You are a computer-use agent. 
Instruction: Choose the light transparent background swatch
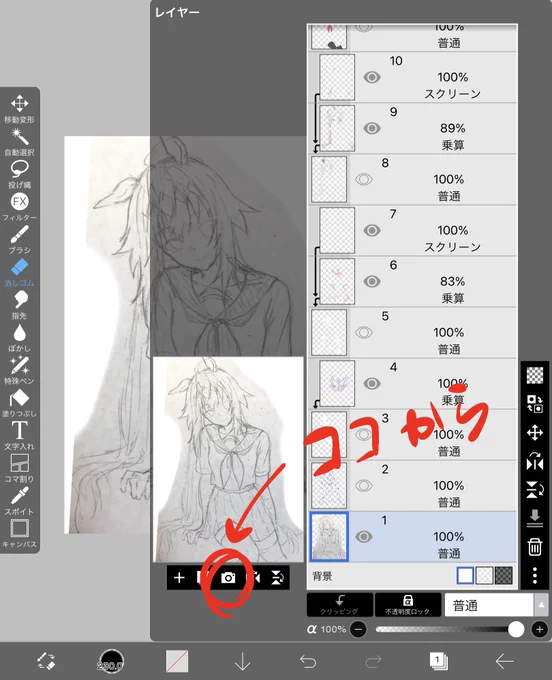[x=484, y=576]
